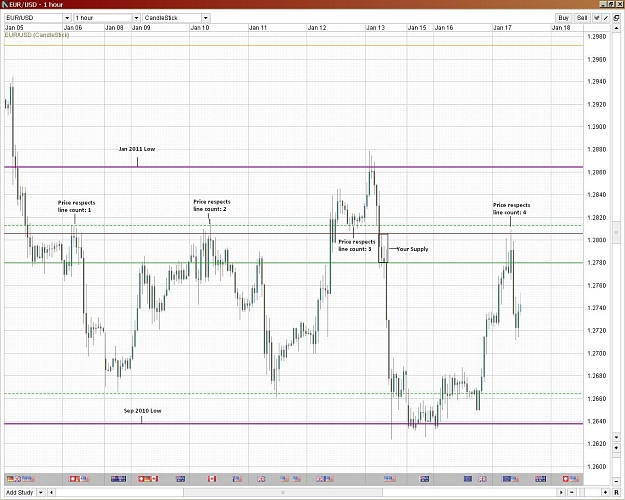The height and width of the screenshot is (500, 625).
Task: Click the Jan 05 date label
Action: click(x=14, y=28)
